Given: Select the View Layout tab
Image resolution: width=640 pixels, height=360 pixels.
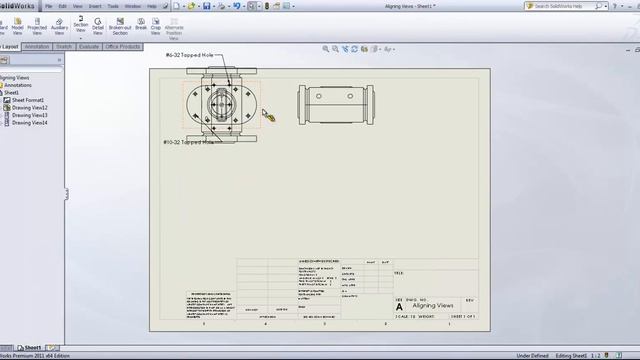Looking at the screenshot, I should point(10,47).
